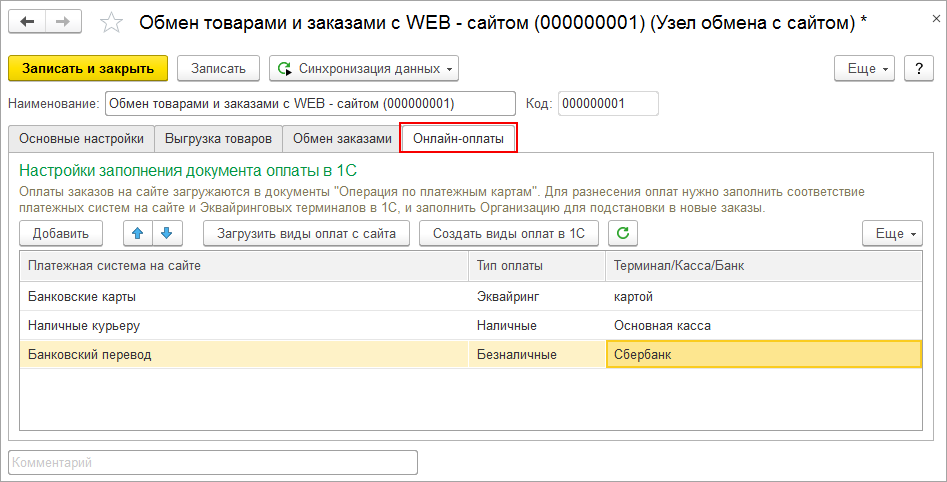Click Создать виды оплат в 1С
The width and height of the screenshot is (947, 482).
pyautogui.click(x=509, y=233)
